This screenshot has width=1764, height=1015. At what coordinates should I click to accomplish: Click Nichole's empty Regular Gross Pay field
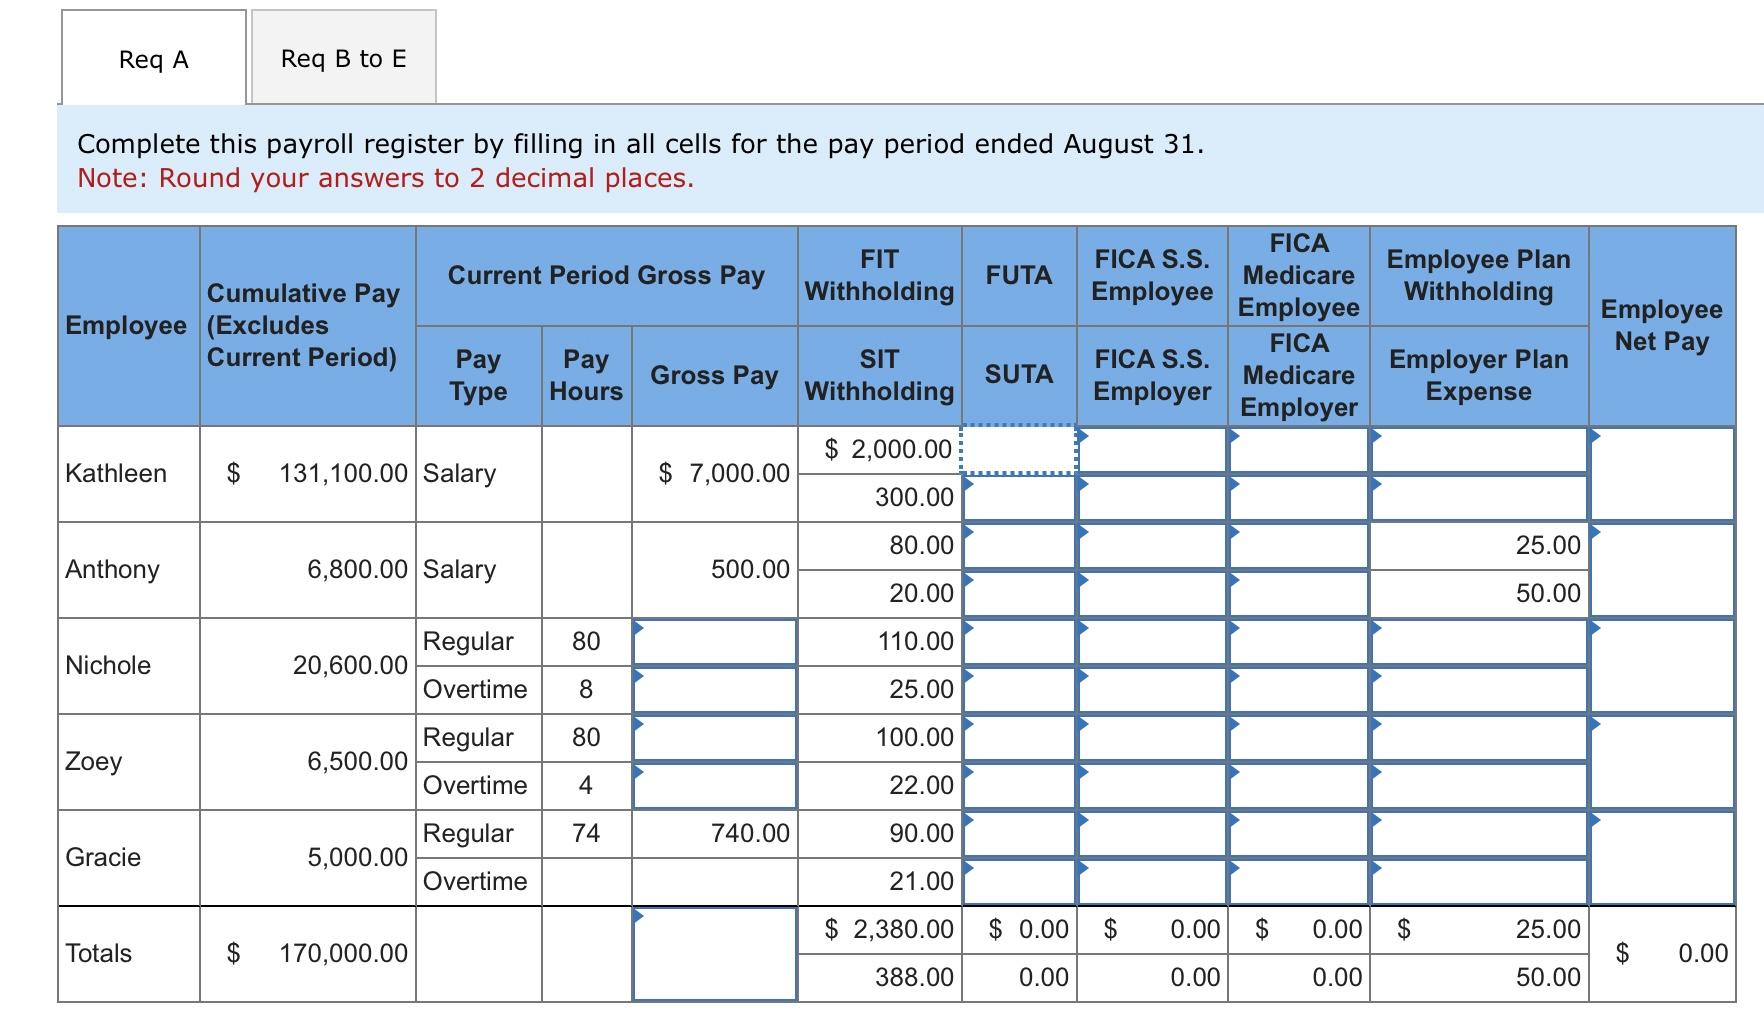[x=713, y=642]
